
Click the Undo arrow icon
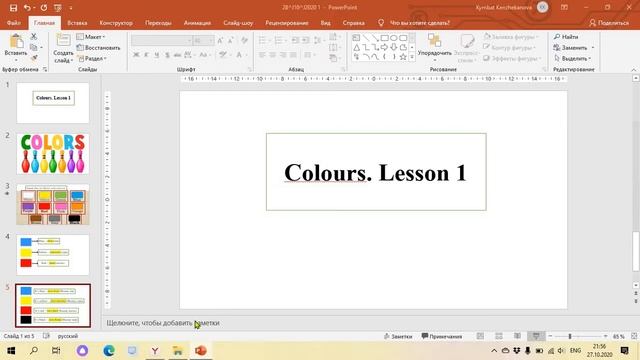27,8
